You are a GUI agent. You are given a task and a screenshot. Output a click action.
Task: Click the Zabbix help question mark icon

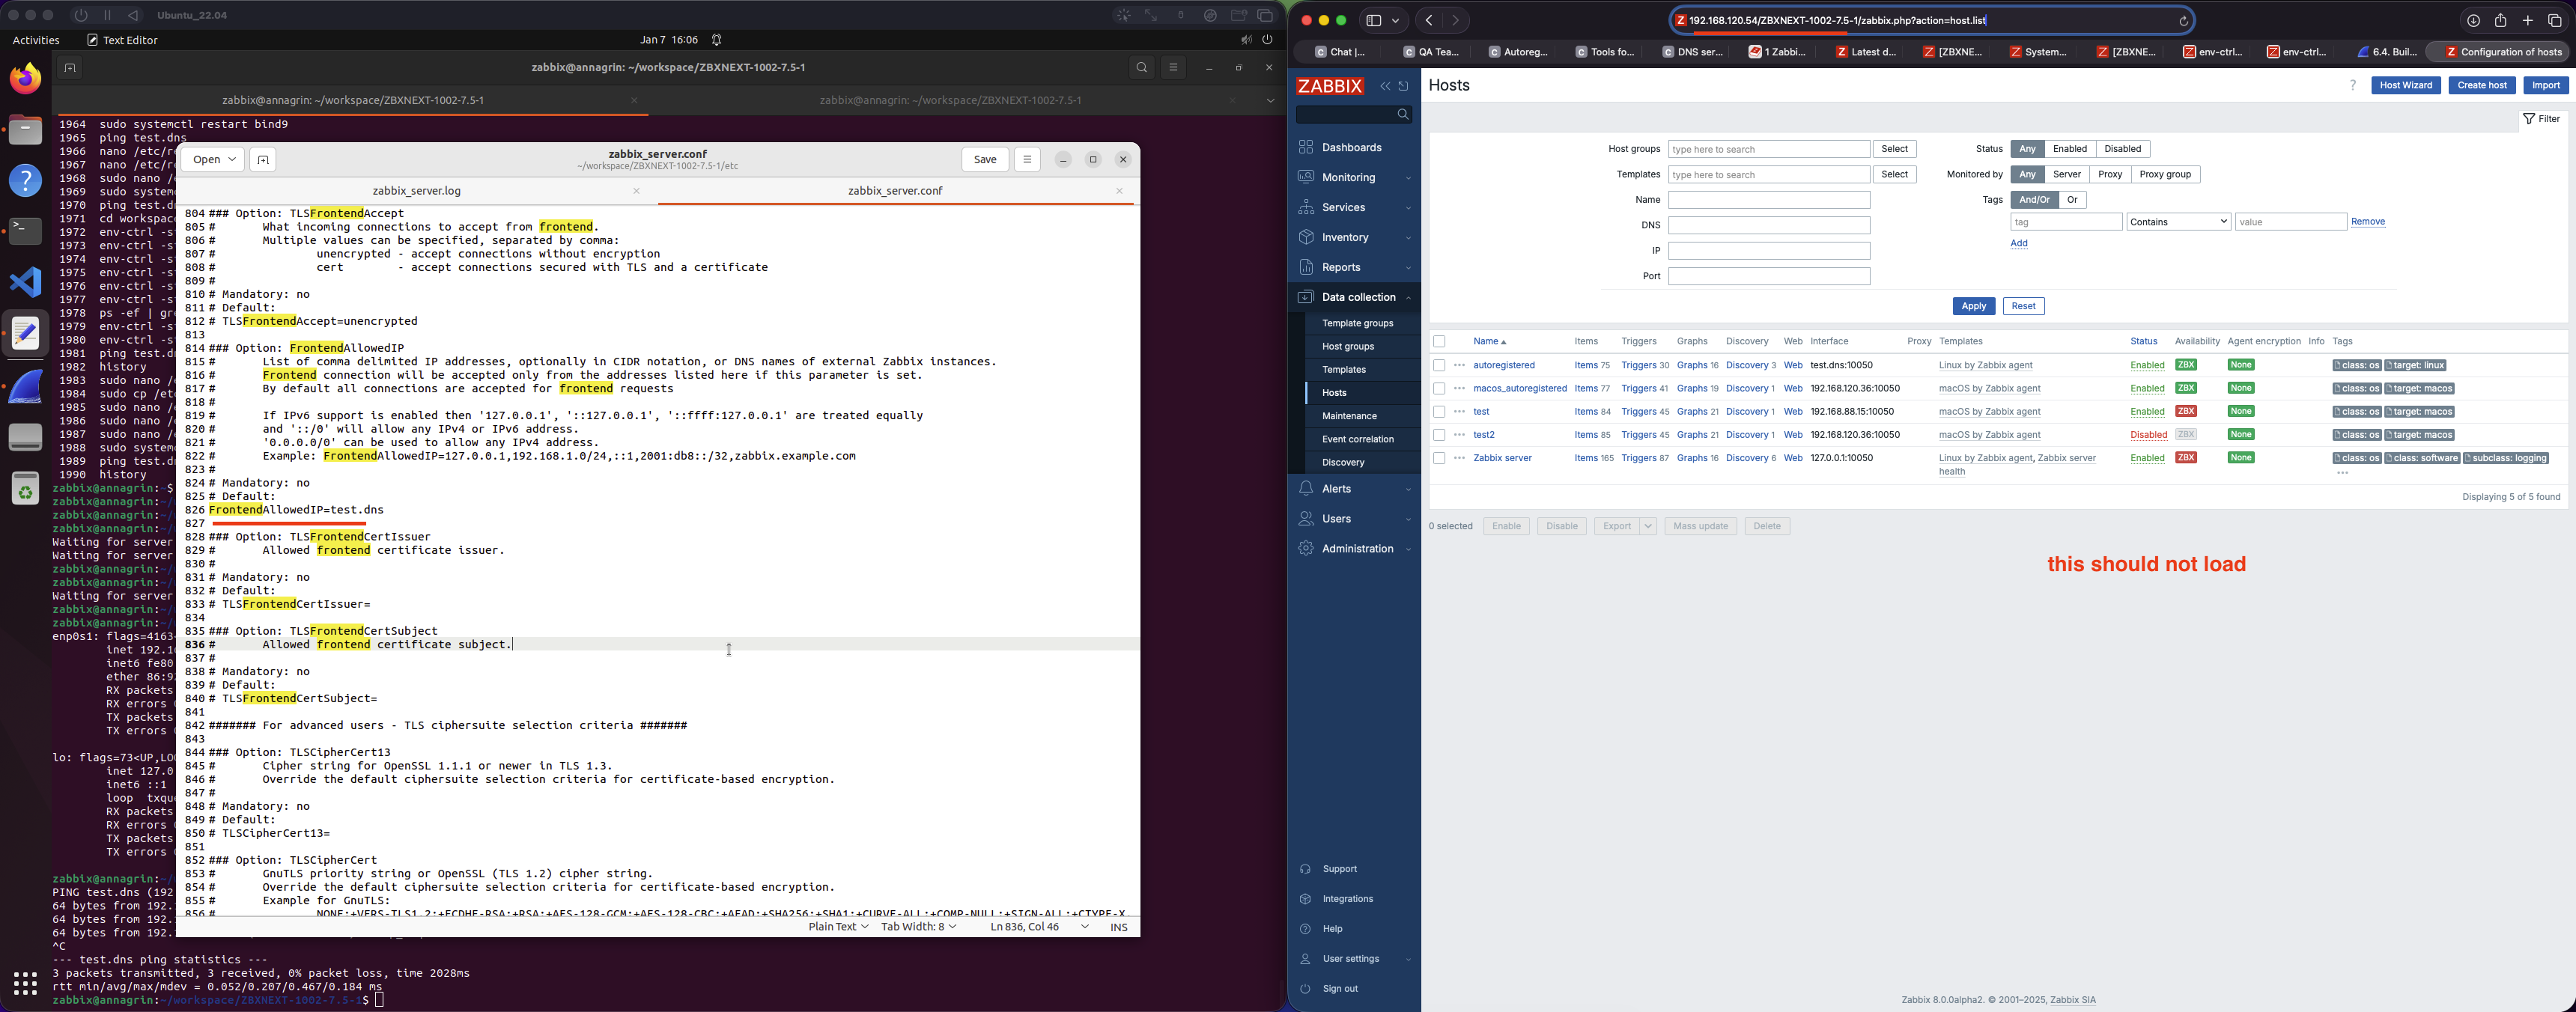(x=2353, y=86)
